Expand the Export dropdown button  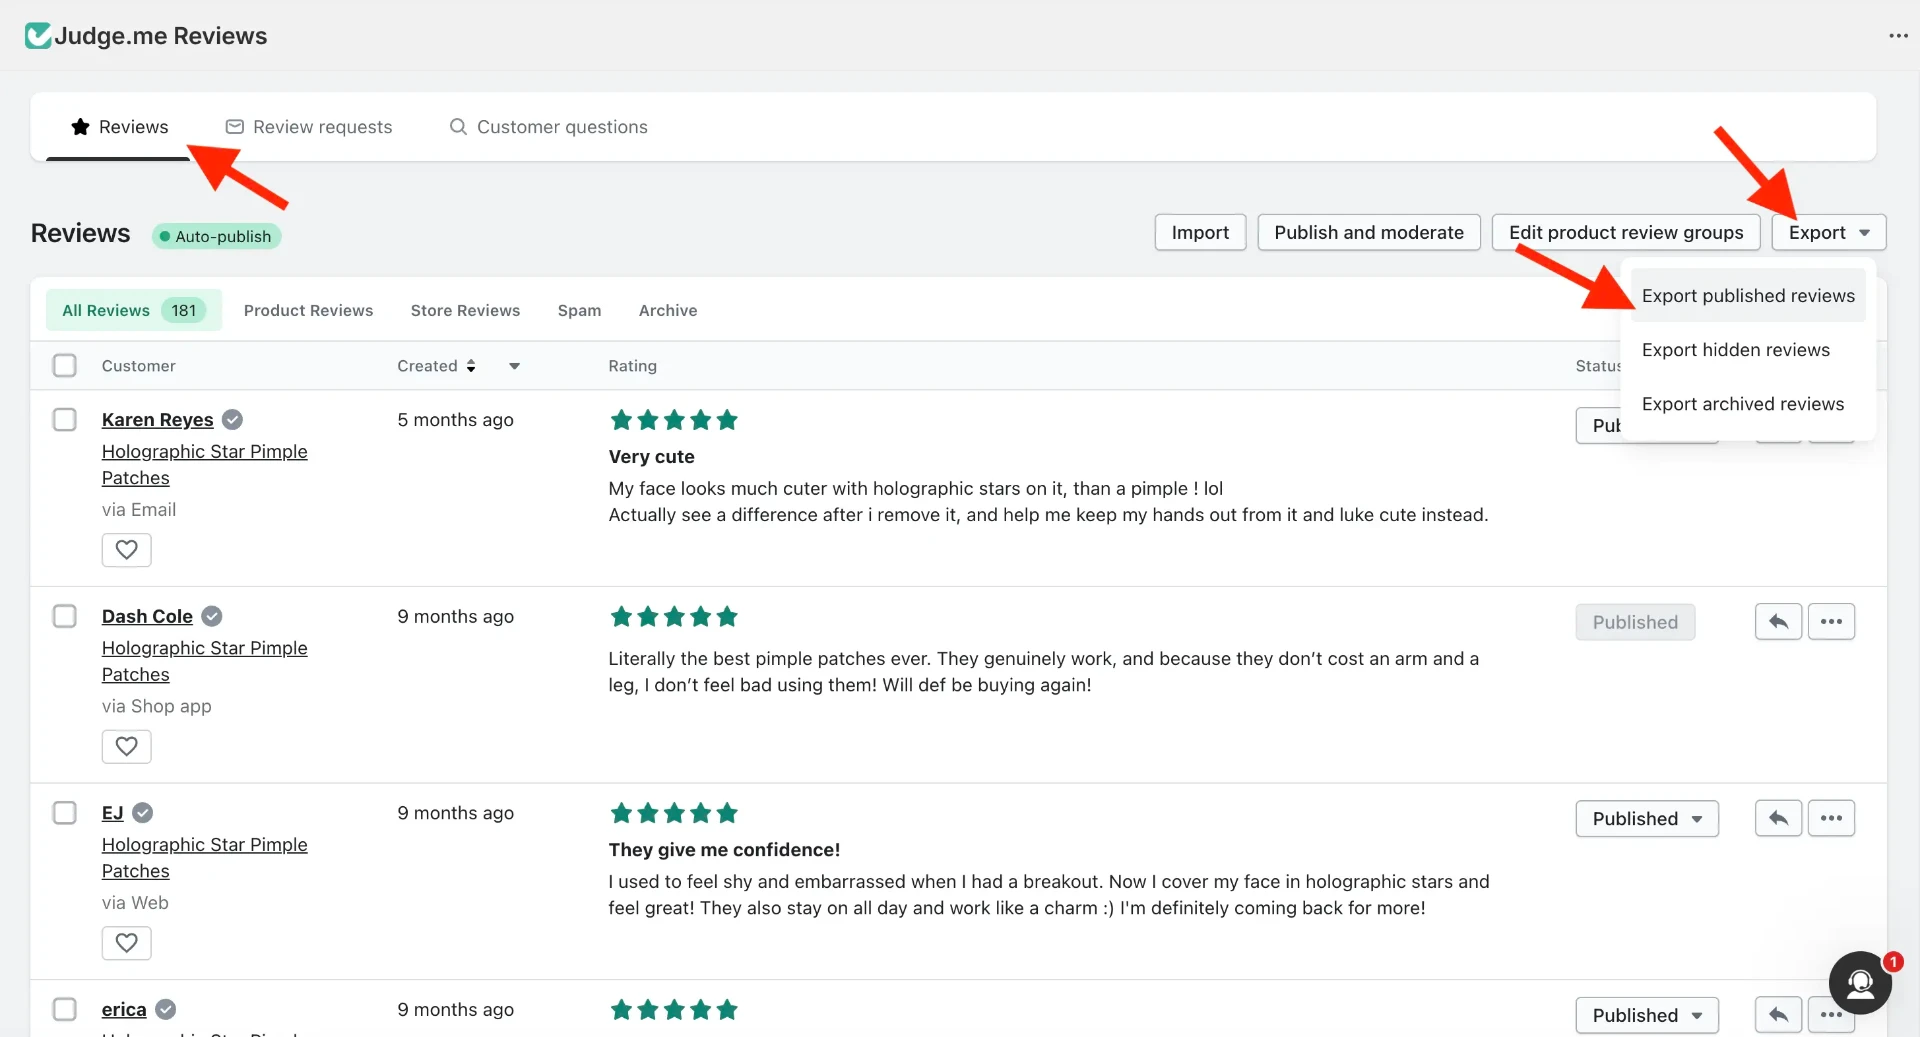point(1829,233)
